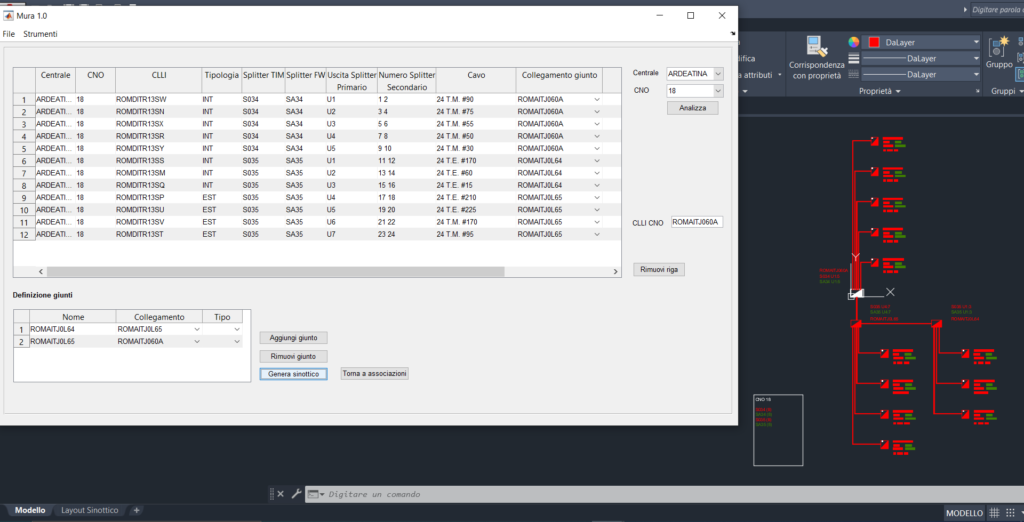Click the Genera sinottico button

coord(293,374)
